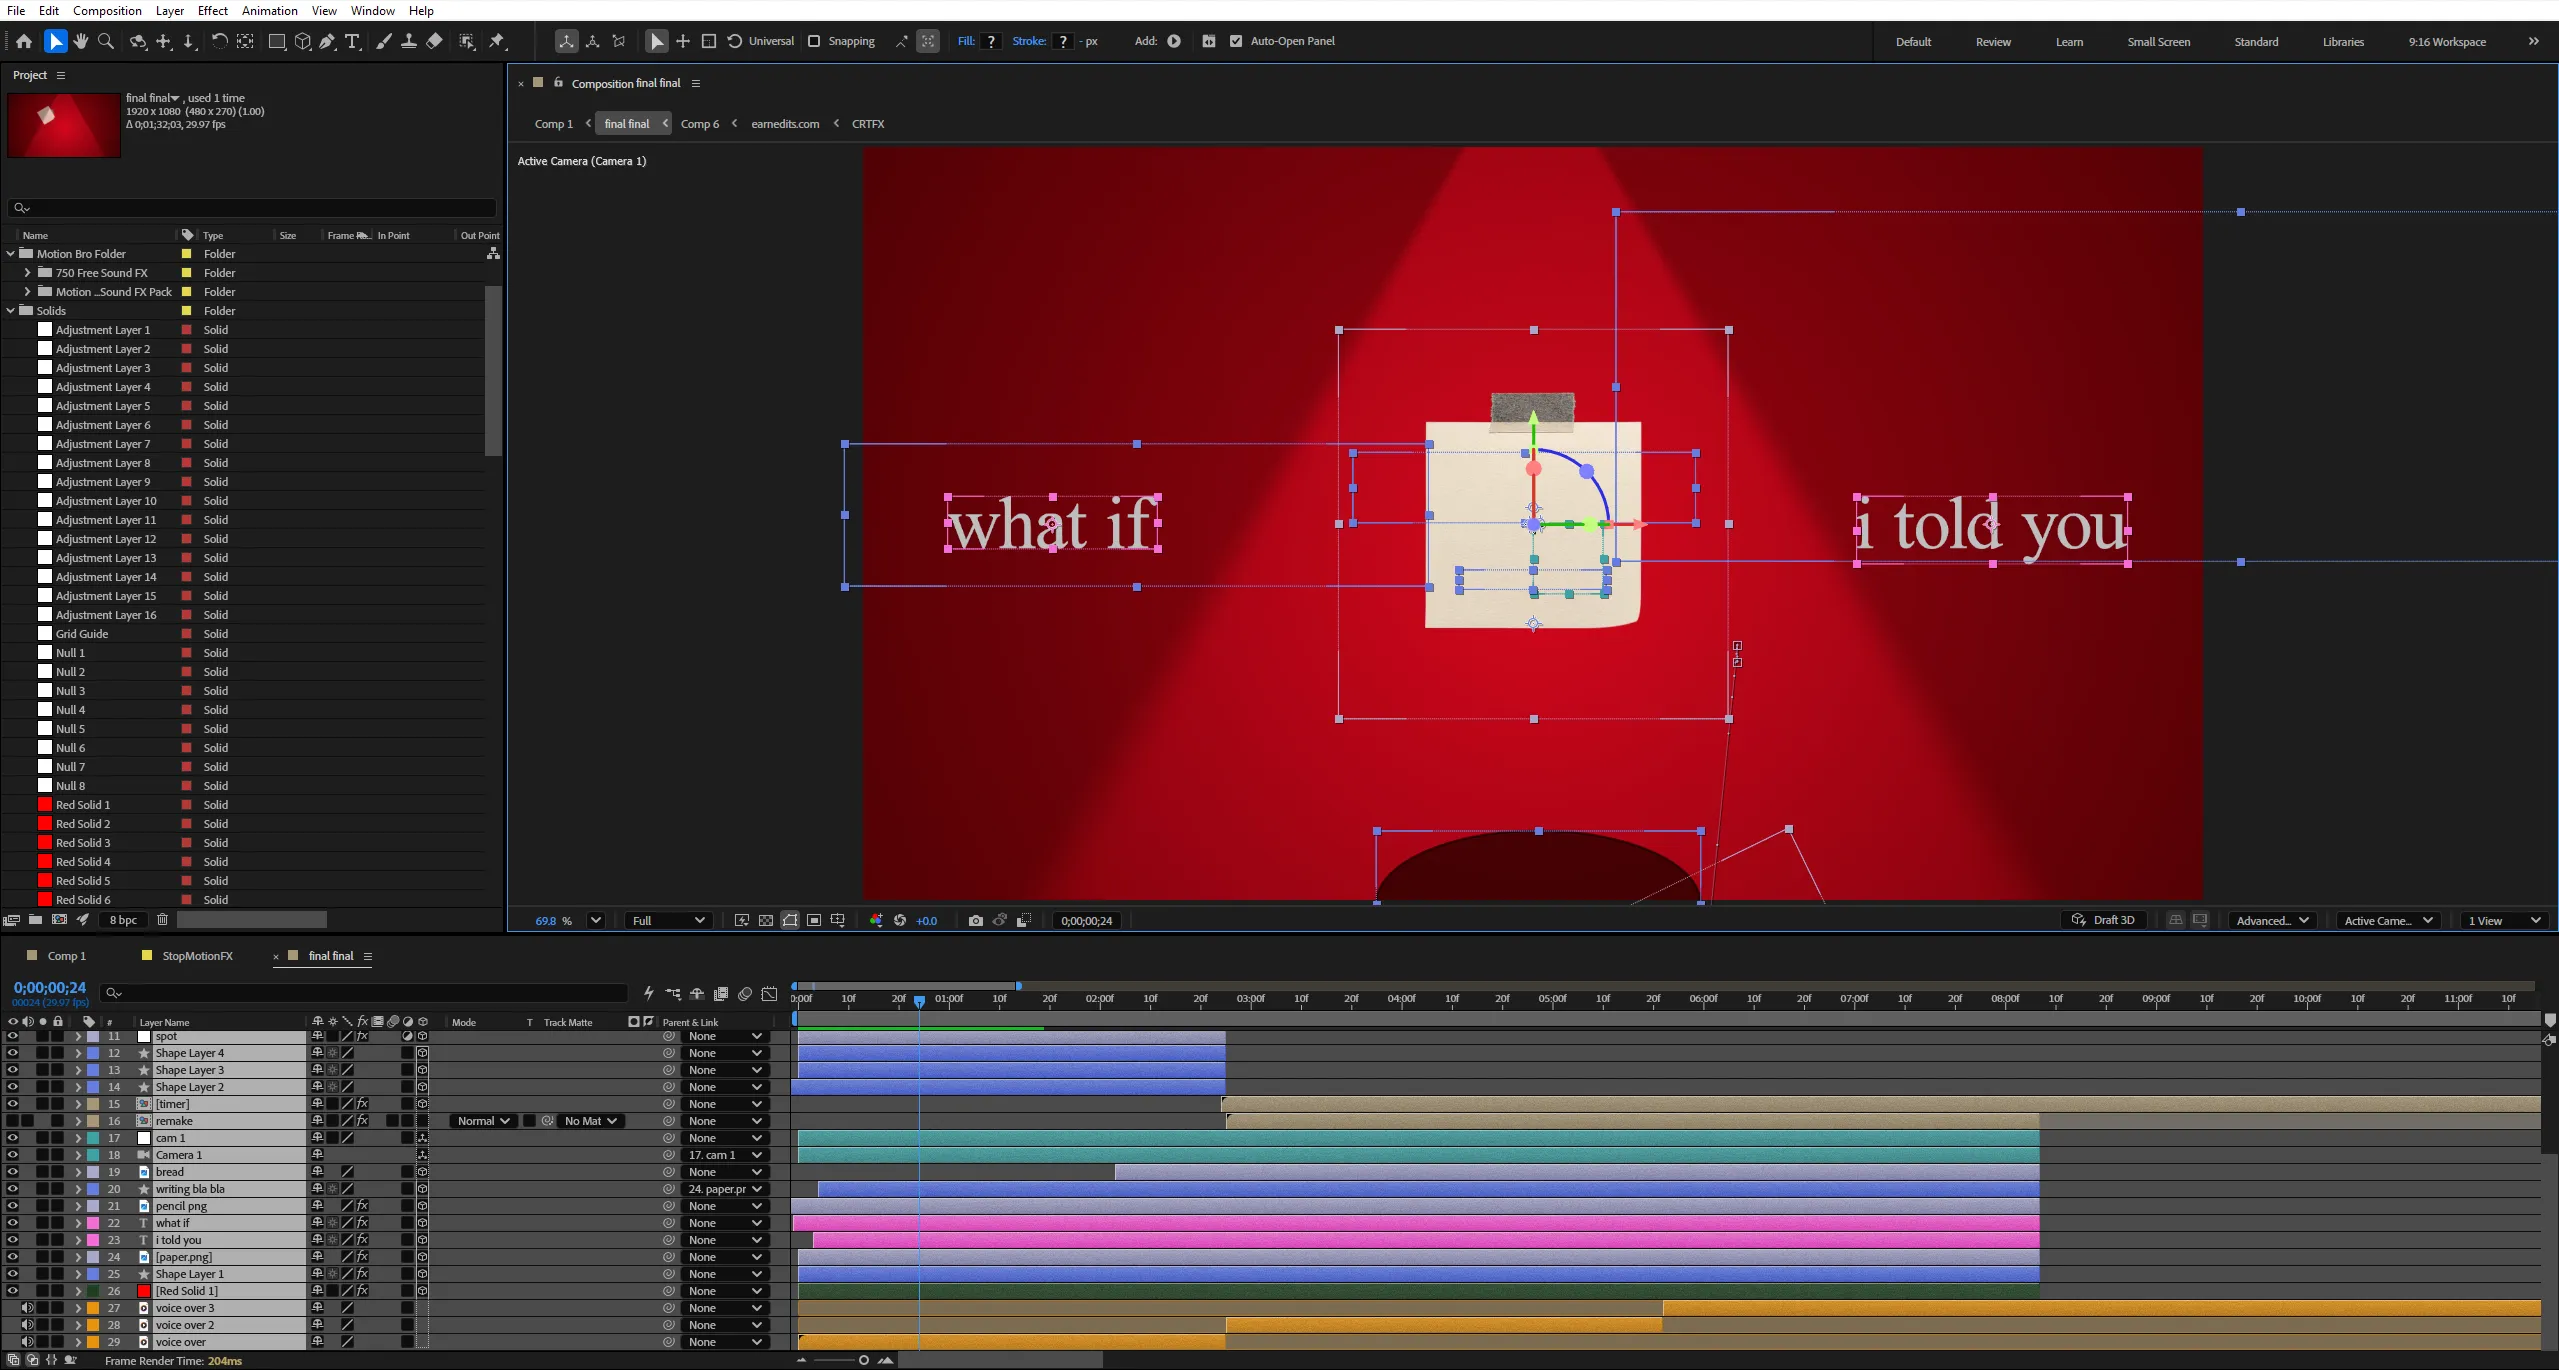2559x1370 pixels.
Task: Click the 8 bpc color depth button
Action: [123, 920]
